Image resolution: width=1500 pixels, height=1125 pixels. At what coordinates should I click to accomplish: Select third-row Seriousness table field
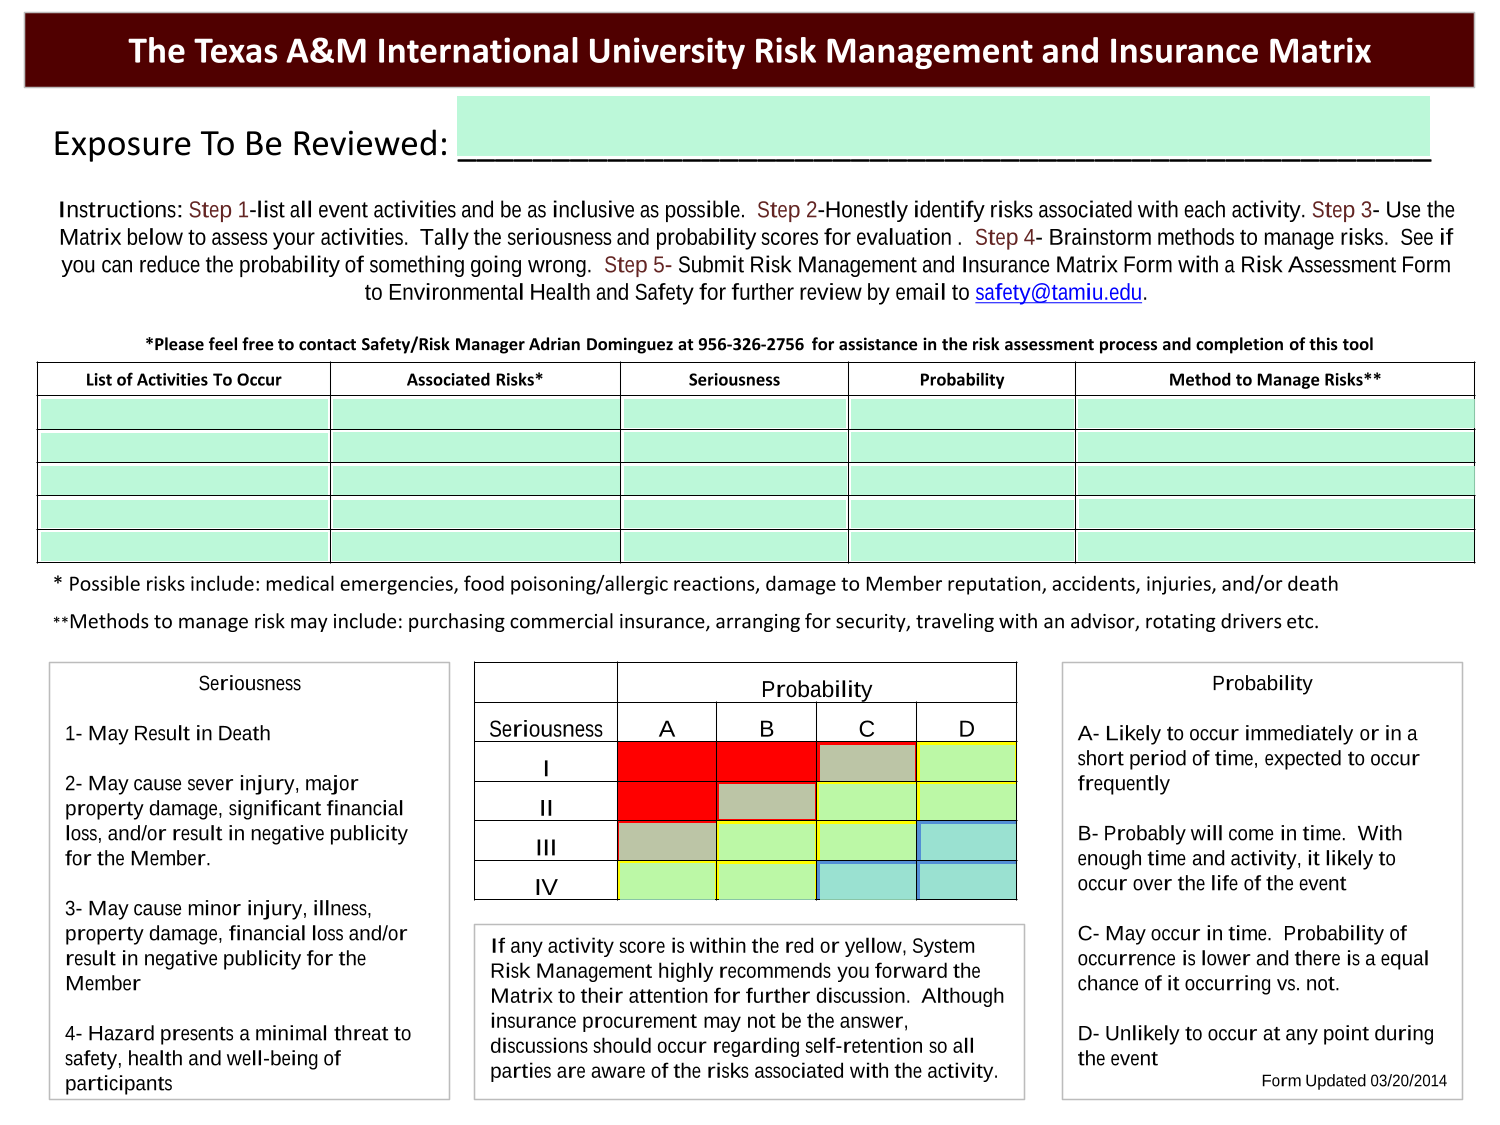pyautogui.click(x=734, y=479)
